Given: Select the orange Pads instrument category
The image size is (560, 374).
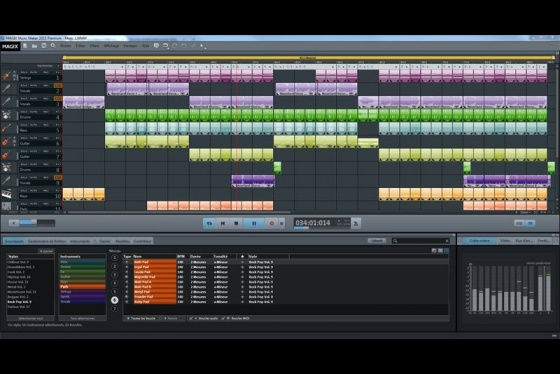Looking at the screenshot, I should tap(82, 287).
